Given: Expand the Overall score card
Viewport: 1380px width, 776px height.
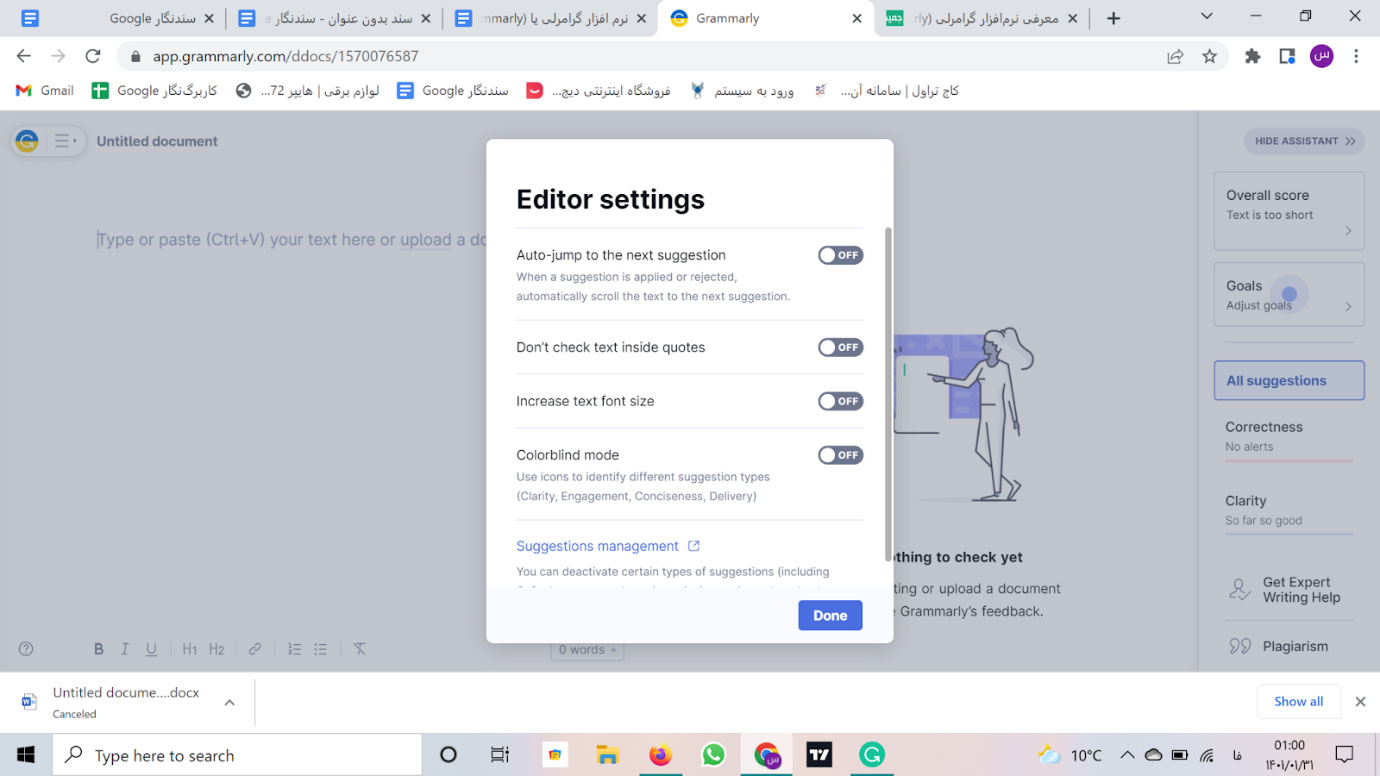Looking at the screenshot, I should [x=1289, y=211].
